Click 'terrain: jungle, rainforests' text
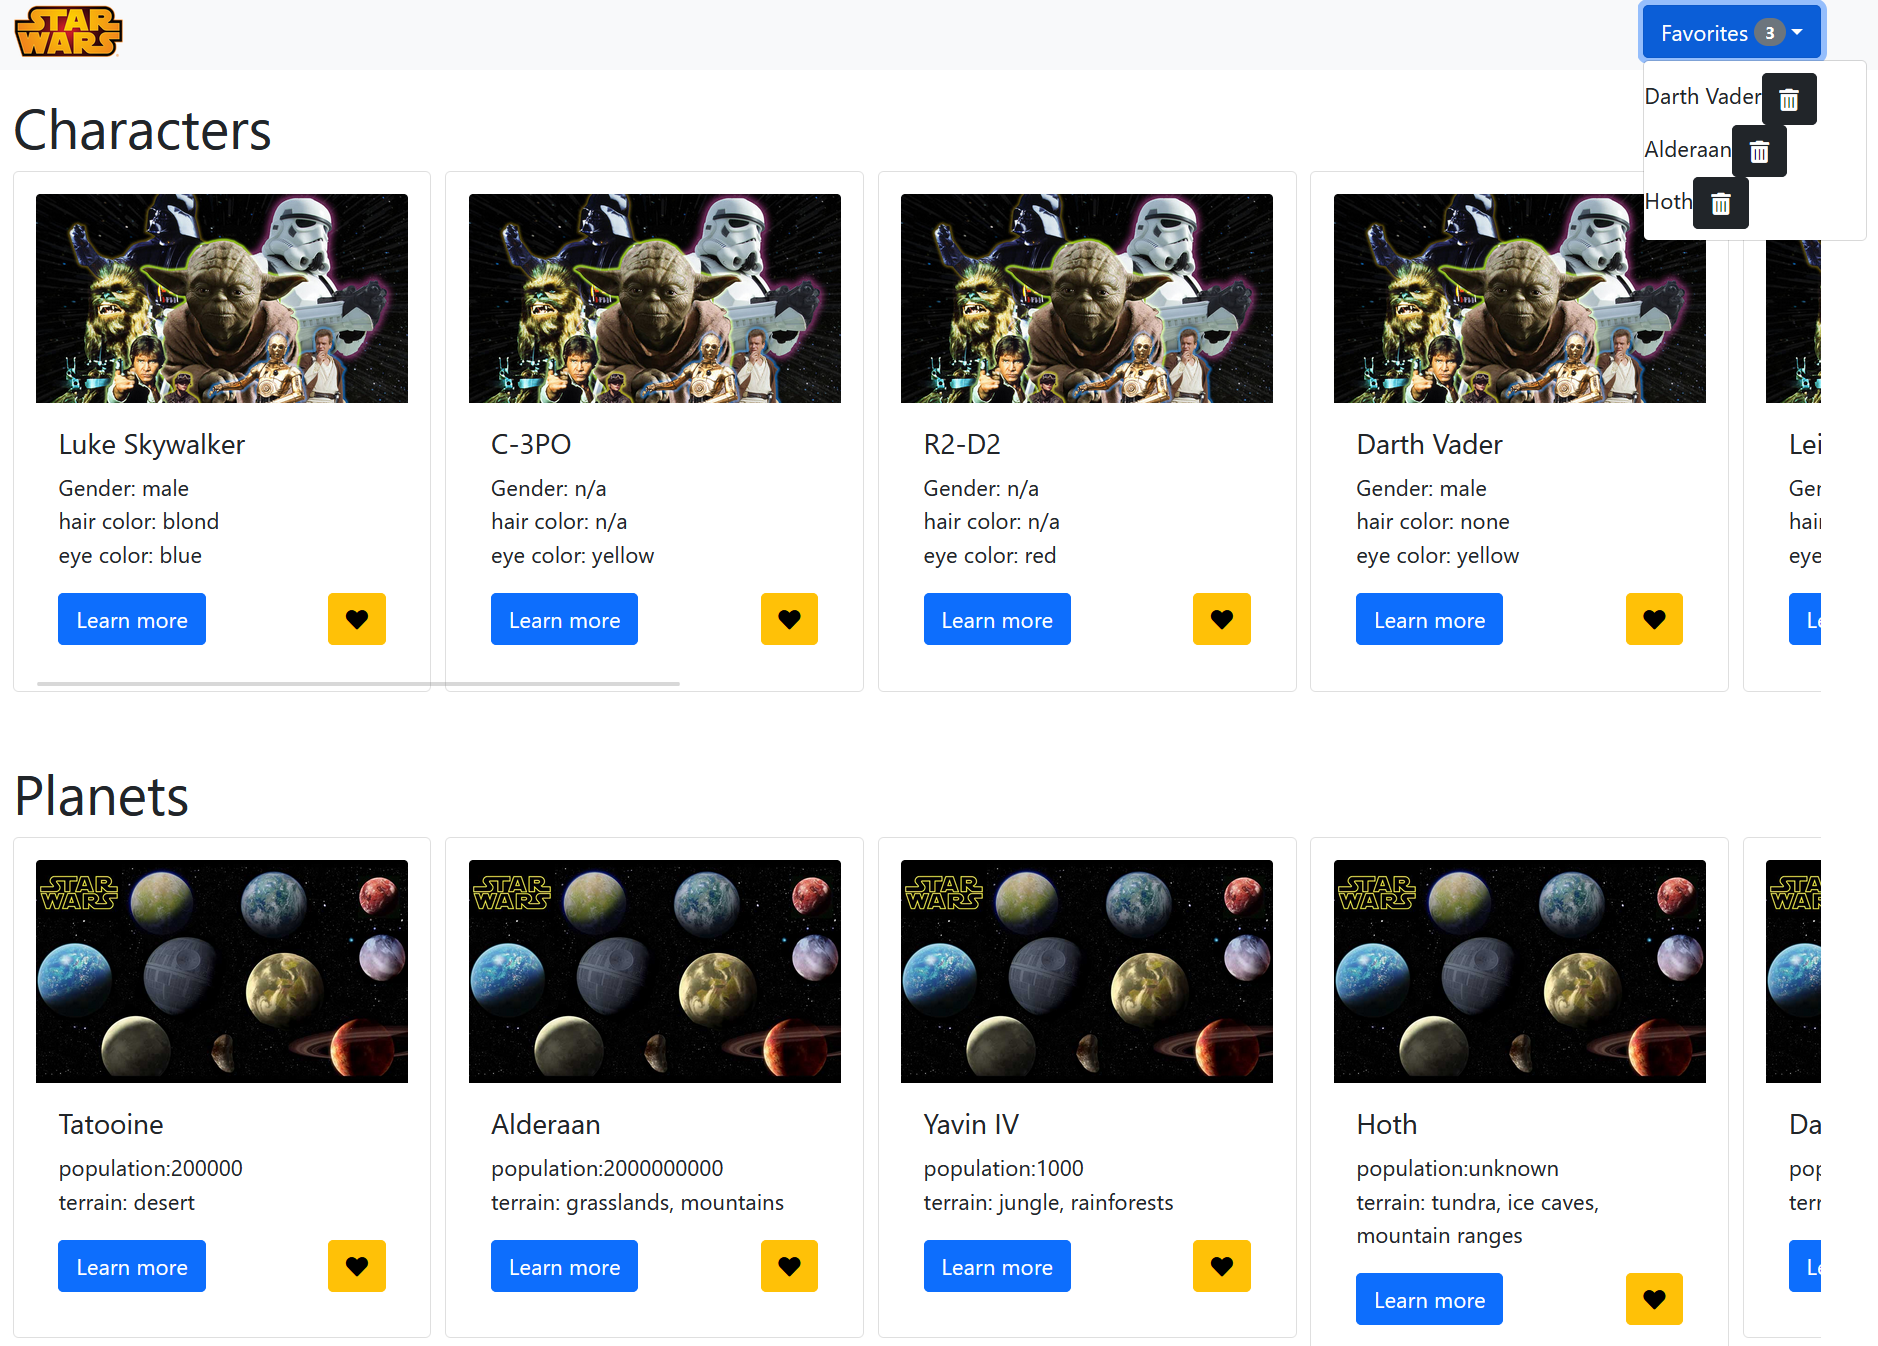The image size is (1878, 1346). (1049, 1202)
